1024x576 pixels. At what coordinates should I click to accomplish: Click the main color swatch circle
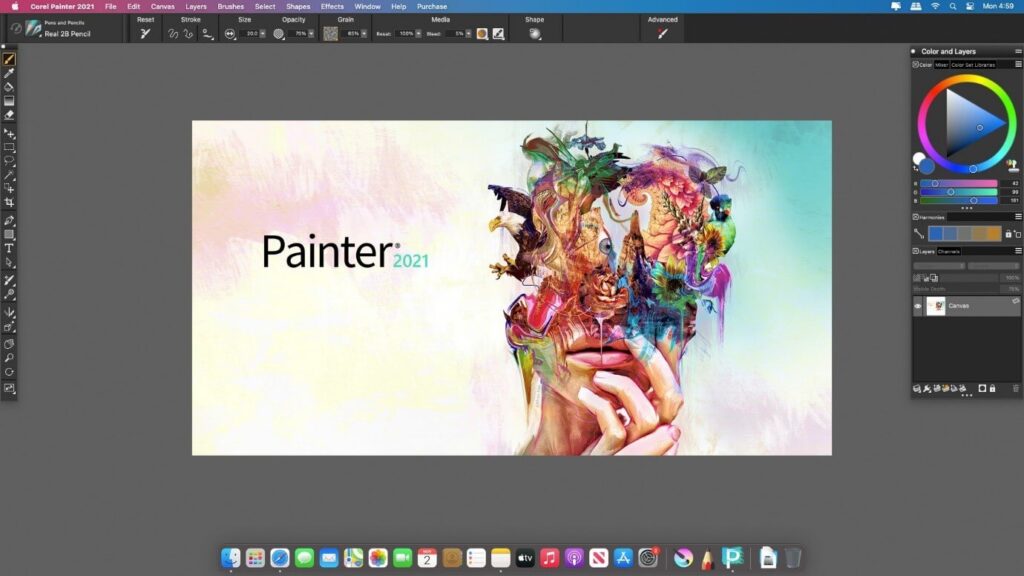pyautogui.click(x=927, y=167)
